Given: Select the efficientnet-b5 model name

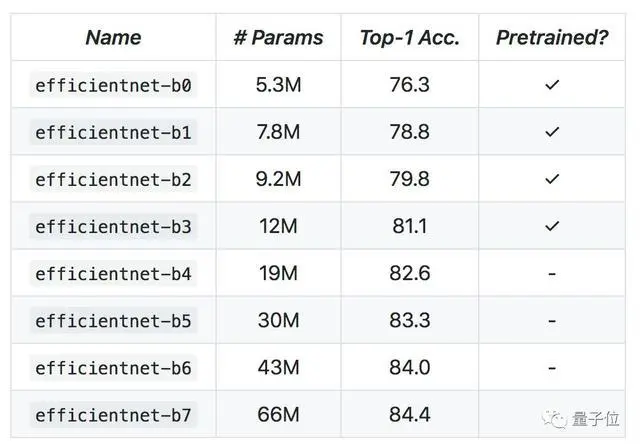Looking at the screenshot, I should [x=113, y=320].
